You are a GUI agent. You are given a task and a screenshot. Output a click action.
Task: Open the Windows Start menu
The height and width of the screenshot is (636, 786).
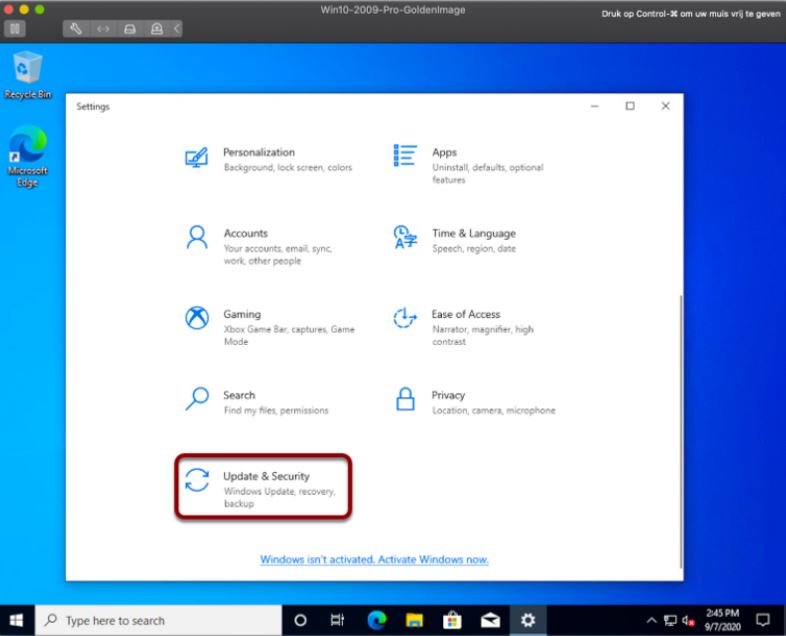tap(17, 620)
